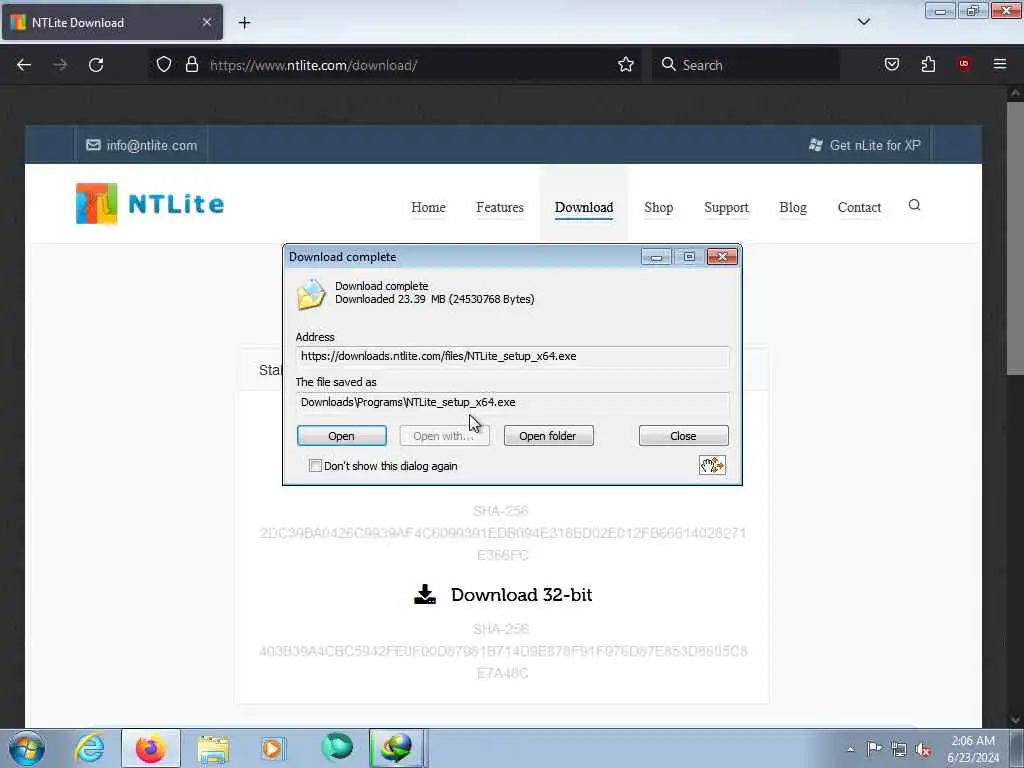This screenshot has width=1024, height=768.
Task: Open the Support menu item
Action: (726, 207)
